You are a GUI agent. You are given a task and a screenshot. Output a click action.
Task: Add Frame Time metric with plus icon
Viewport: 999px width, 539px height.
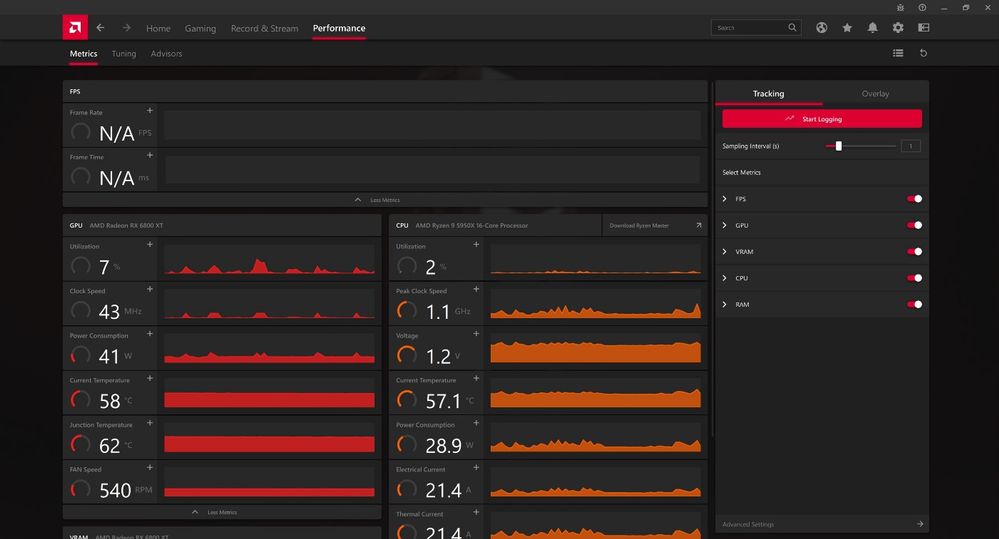150,155
